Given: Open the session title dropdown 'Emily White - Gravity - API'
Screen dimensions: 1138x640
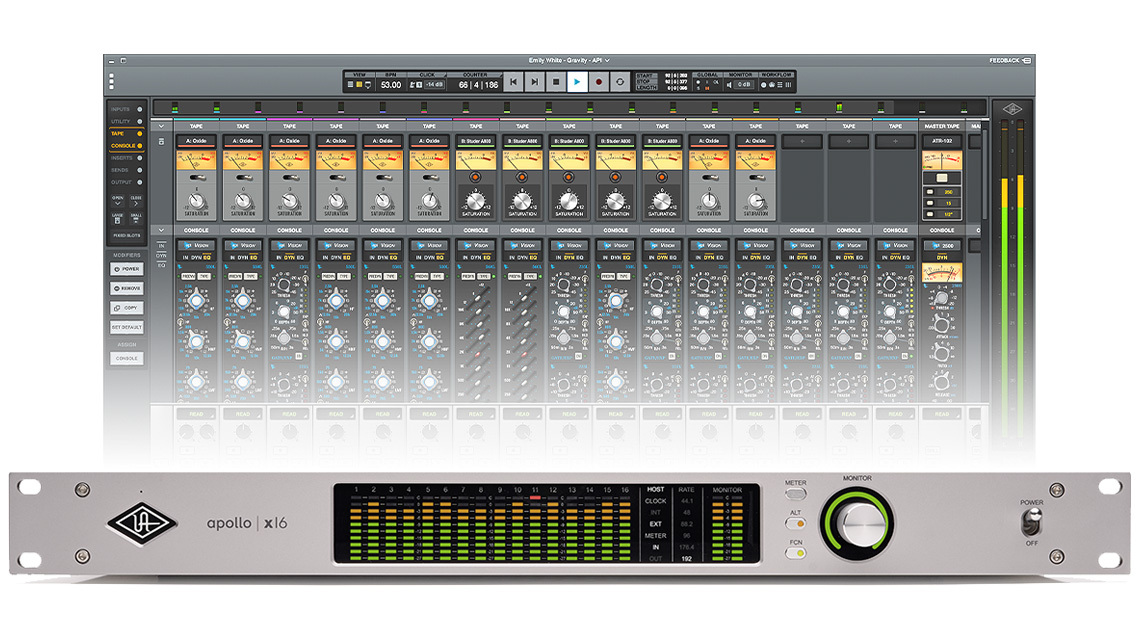Looking at the screenshot, I should point(569,60).
